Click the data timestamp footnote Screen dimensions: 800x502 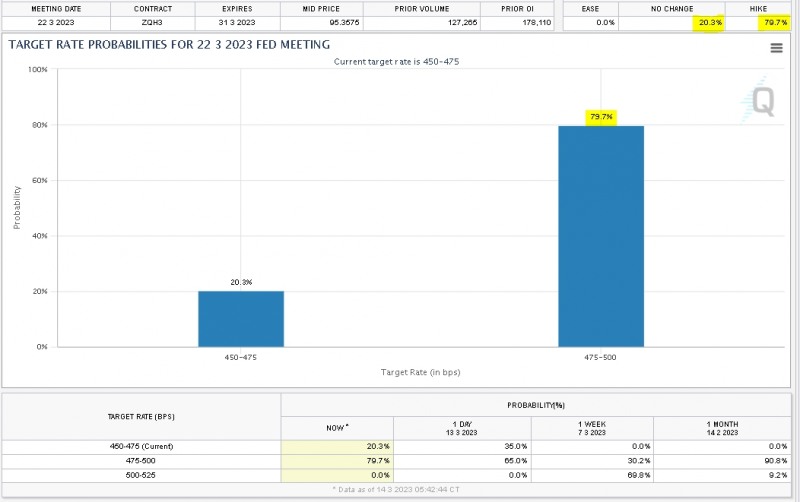[x=396, y=490]
